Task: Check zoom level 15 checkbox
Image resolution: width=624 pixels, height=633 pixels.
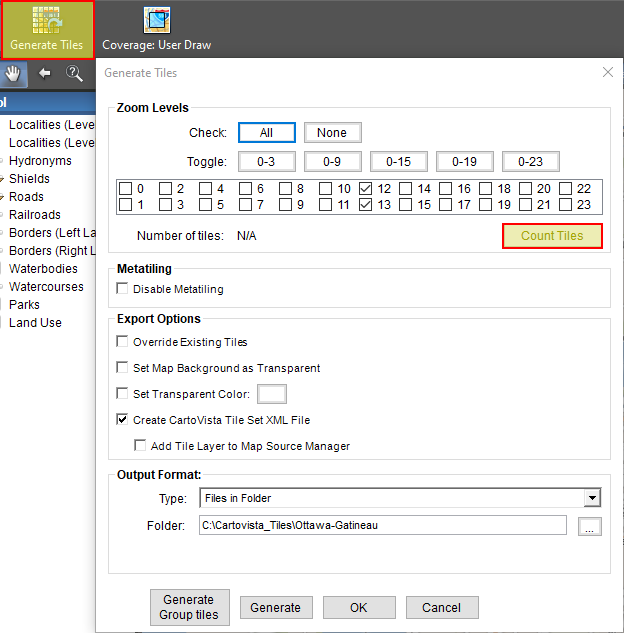Action: [x=405, y=205]
